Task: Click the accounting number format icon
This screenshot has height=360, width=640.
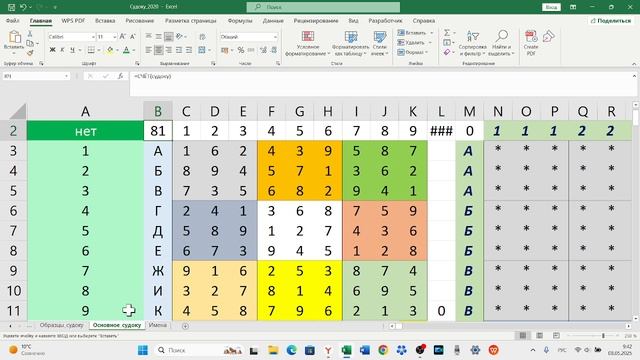Action: click(224, 50)
